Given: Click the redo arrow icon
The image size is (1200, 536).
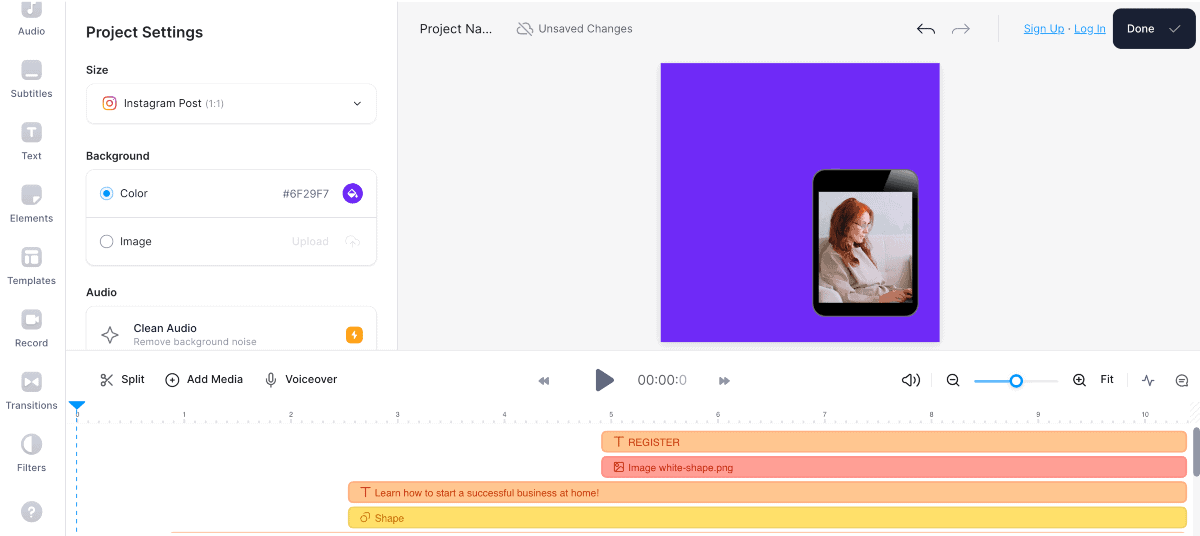Looking at the screenshot, I should pos(961,29).
